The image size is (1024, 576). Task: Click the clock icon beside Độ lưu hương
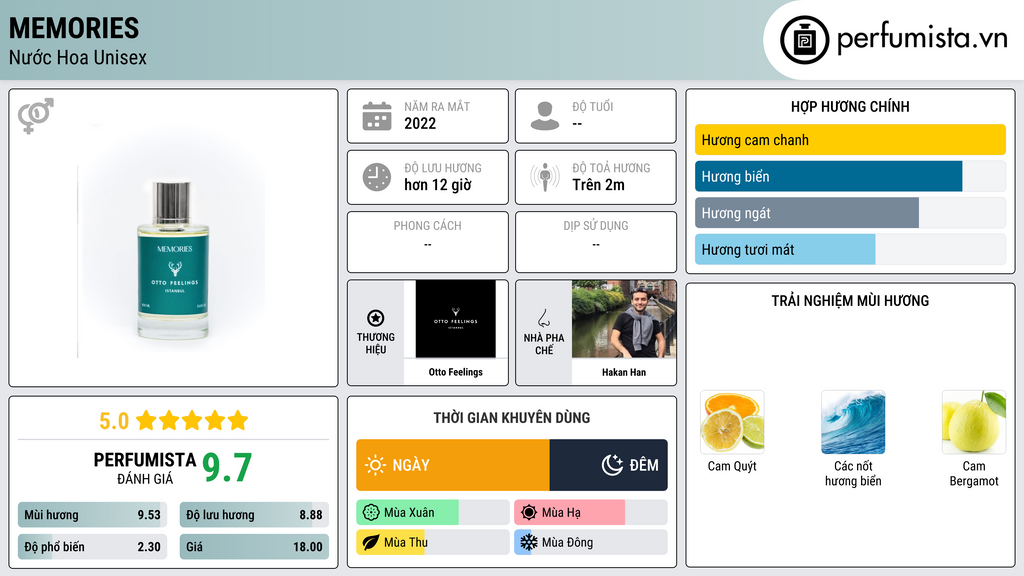tap(377, 177)
